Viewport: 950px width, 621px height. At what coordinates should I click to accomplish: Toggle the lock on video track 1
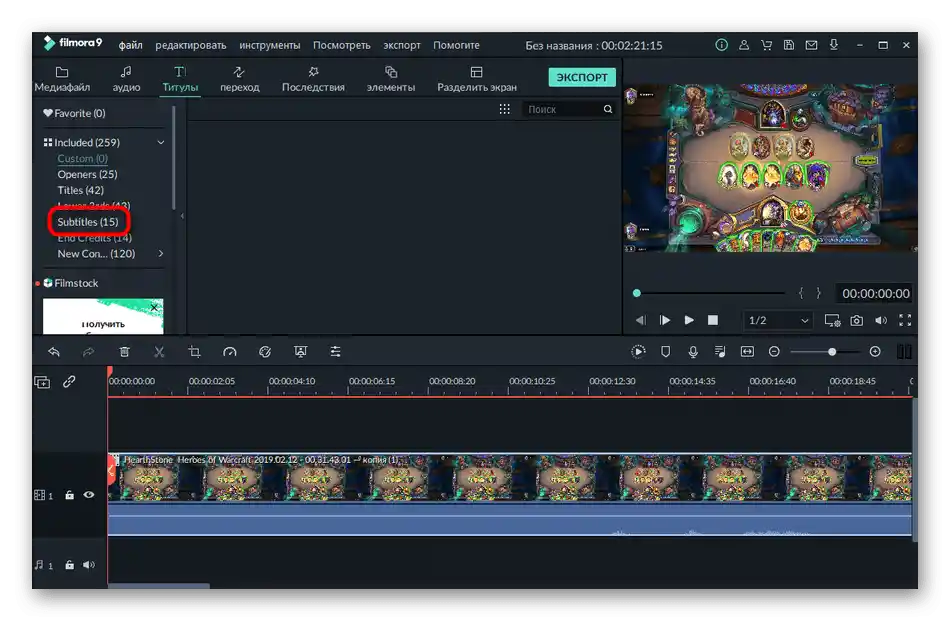69,495
